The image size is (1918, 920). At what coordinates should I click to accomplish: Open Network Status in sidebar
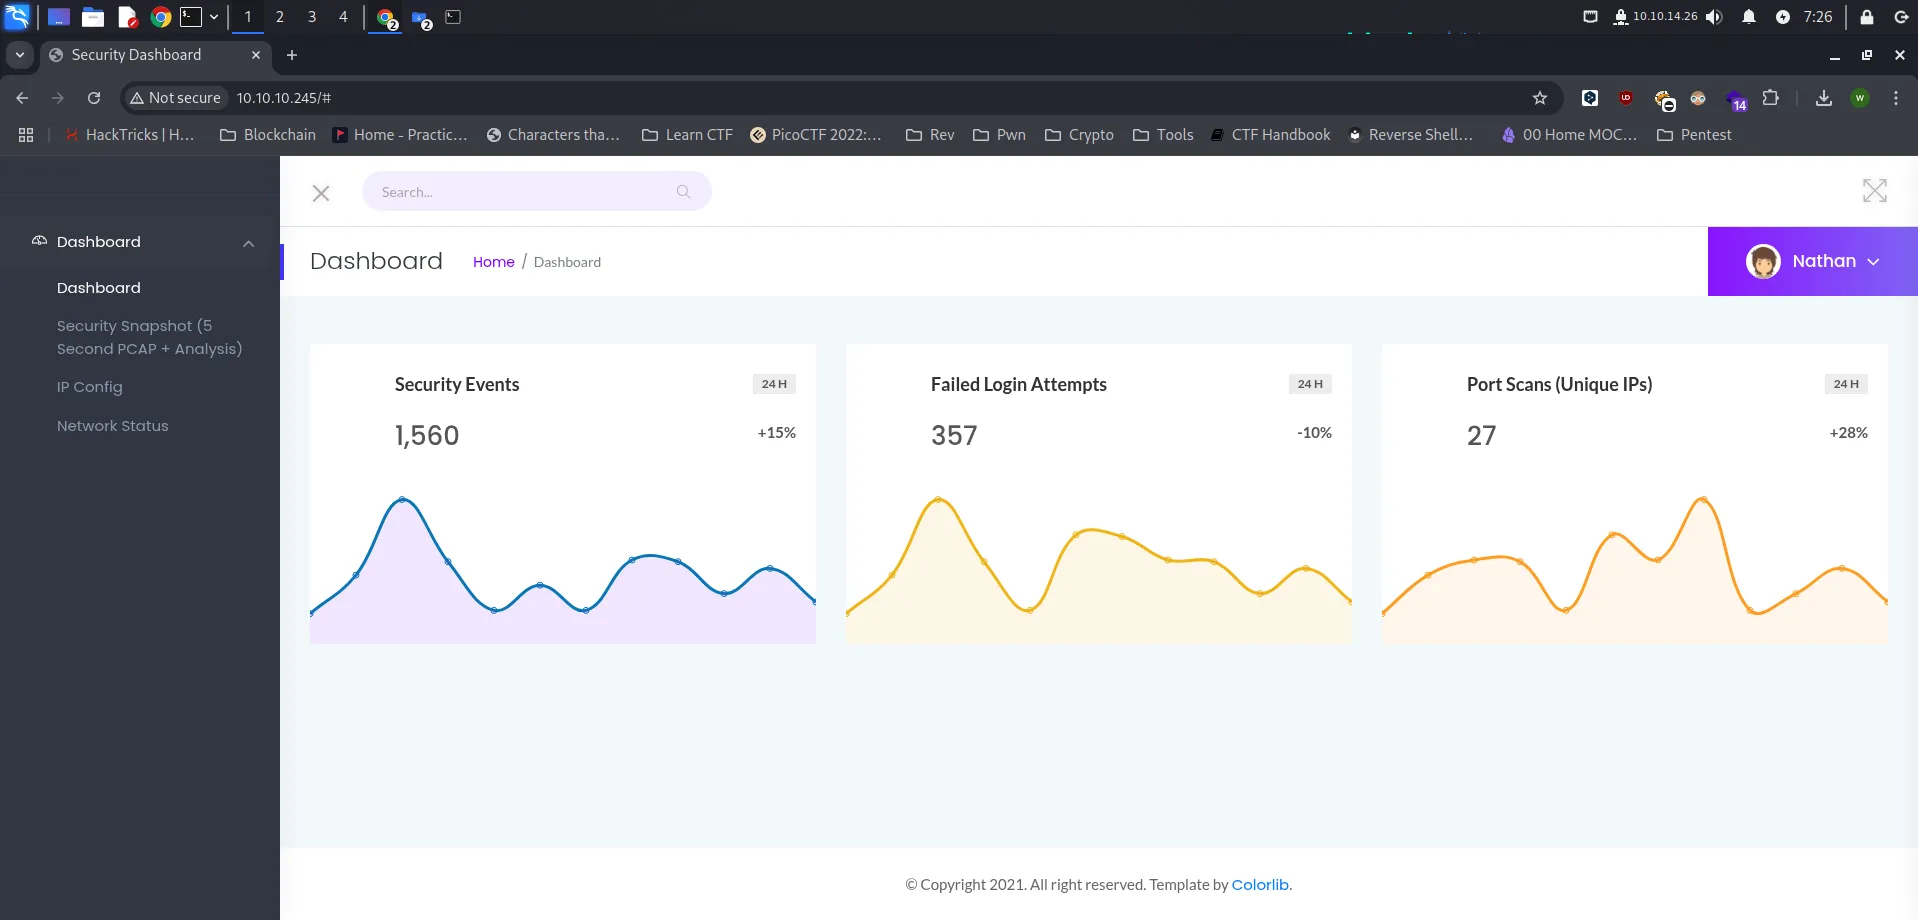tap(112, 426)
